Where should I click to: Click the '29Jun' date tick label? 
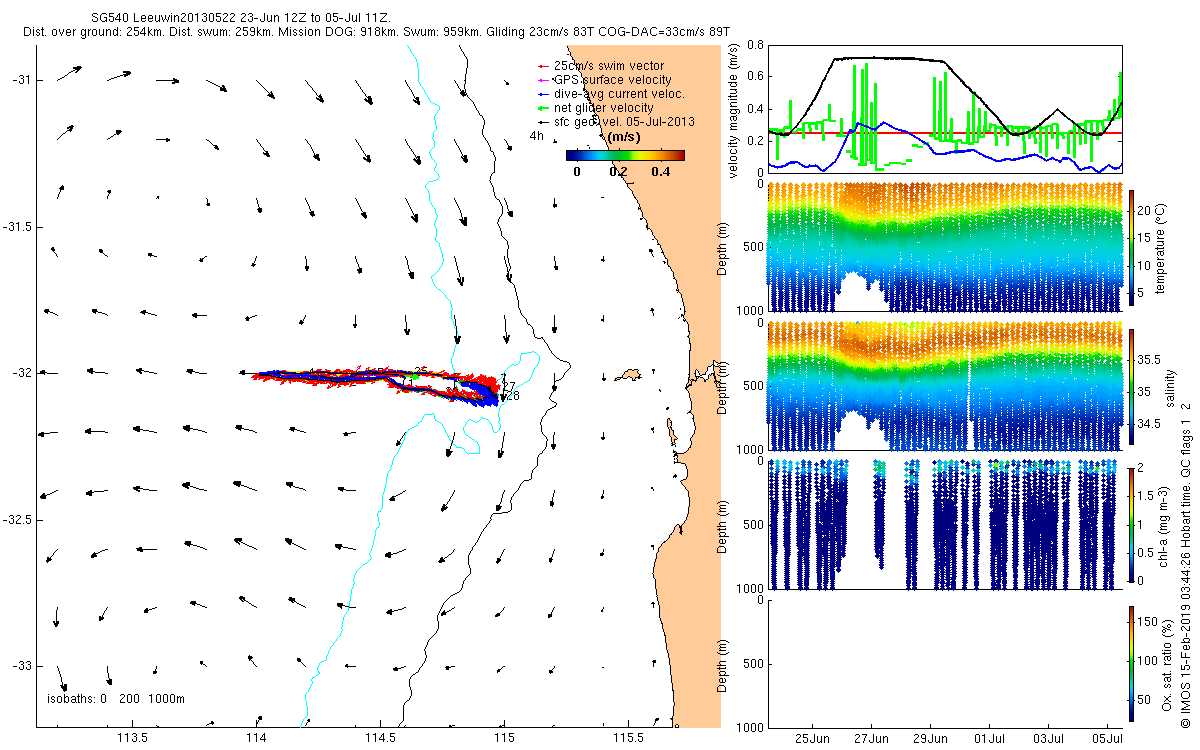coord(931,738)
